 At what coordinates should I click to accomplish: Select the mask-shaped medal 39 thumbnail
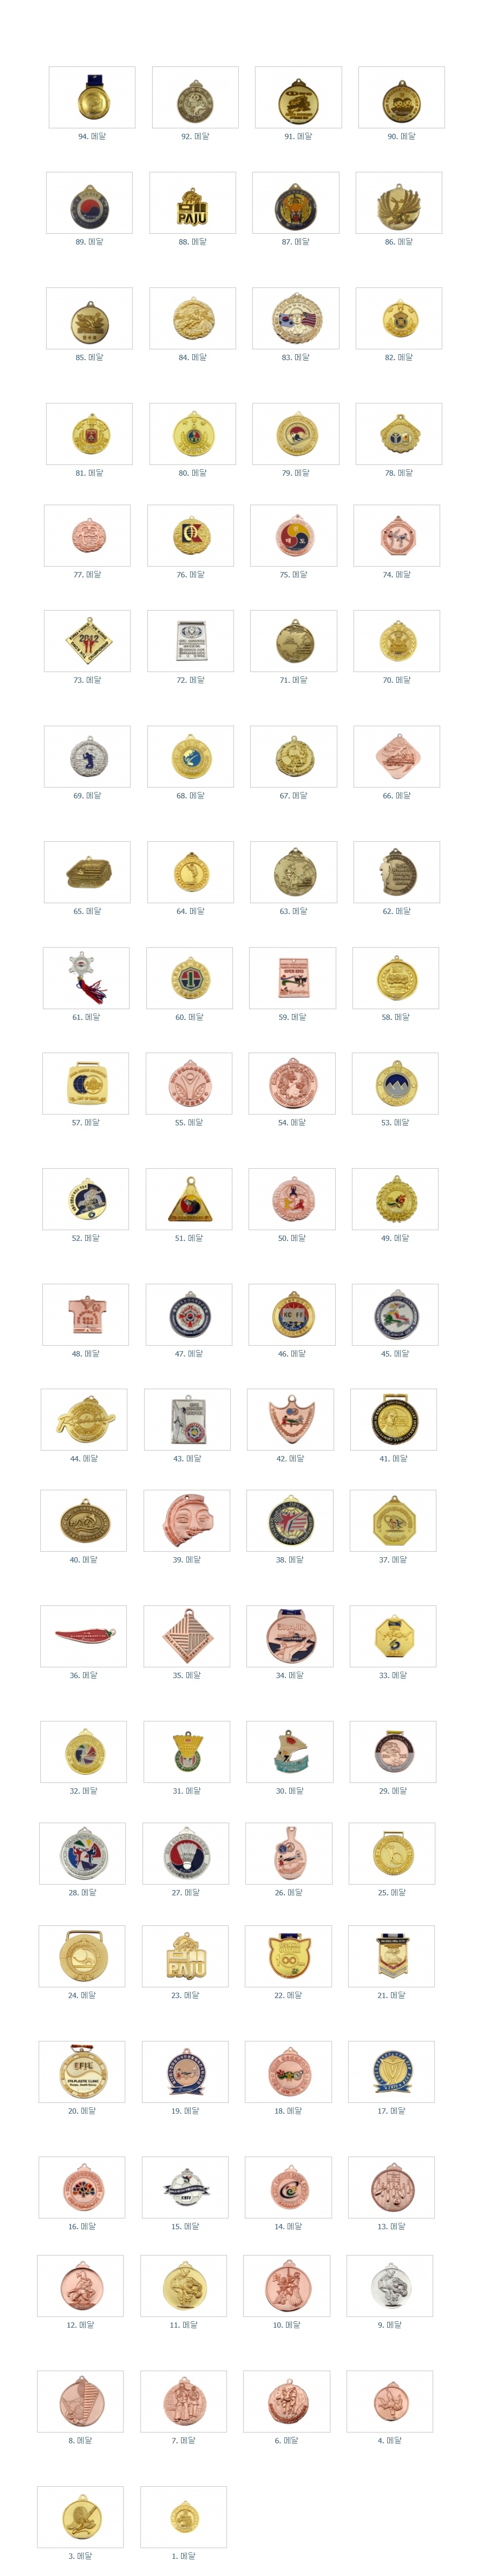point(186,1521)
